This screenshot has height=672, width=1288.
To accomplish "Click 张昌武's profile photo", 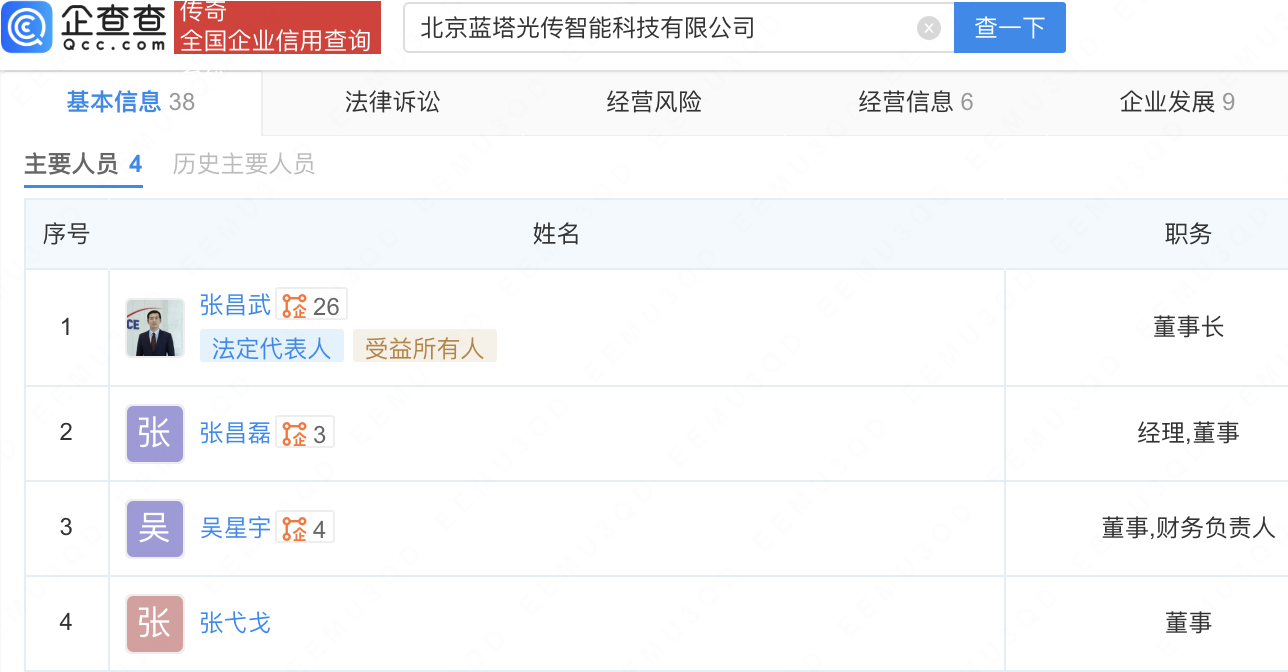I will click(x=155, y=327).
